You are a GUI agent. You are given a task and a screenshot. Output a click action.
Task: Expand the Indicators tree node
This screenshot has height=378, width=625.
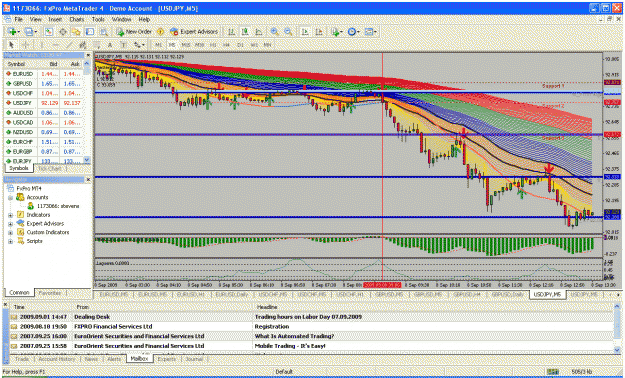[x=10, y=215]
